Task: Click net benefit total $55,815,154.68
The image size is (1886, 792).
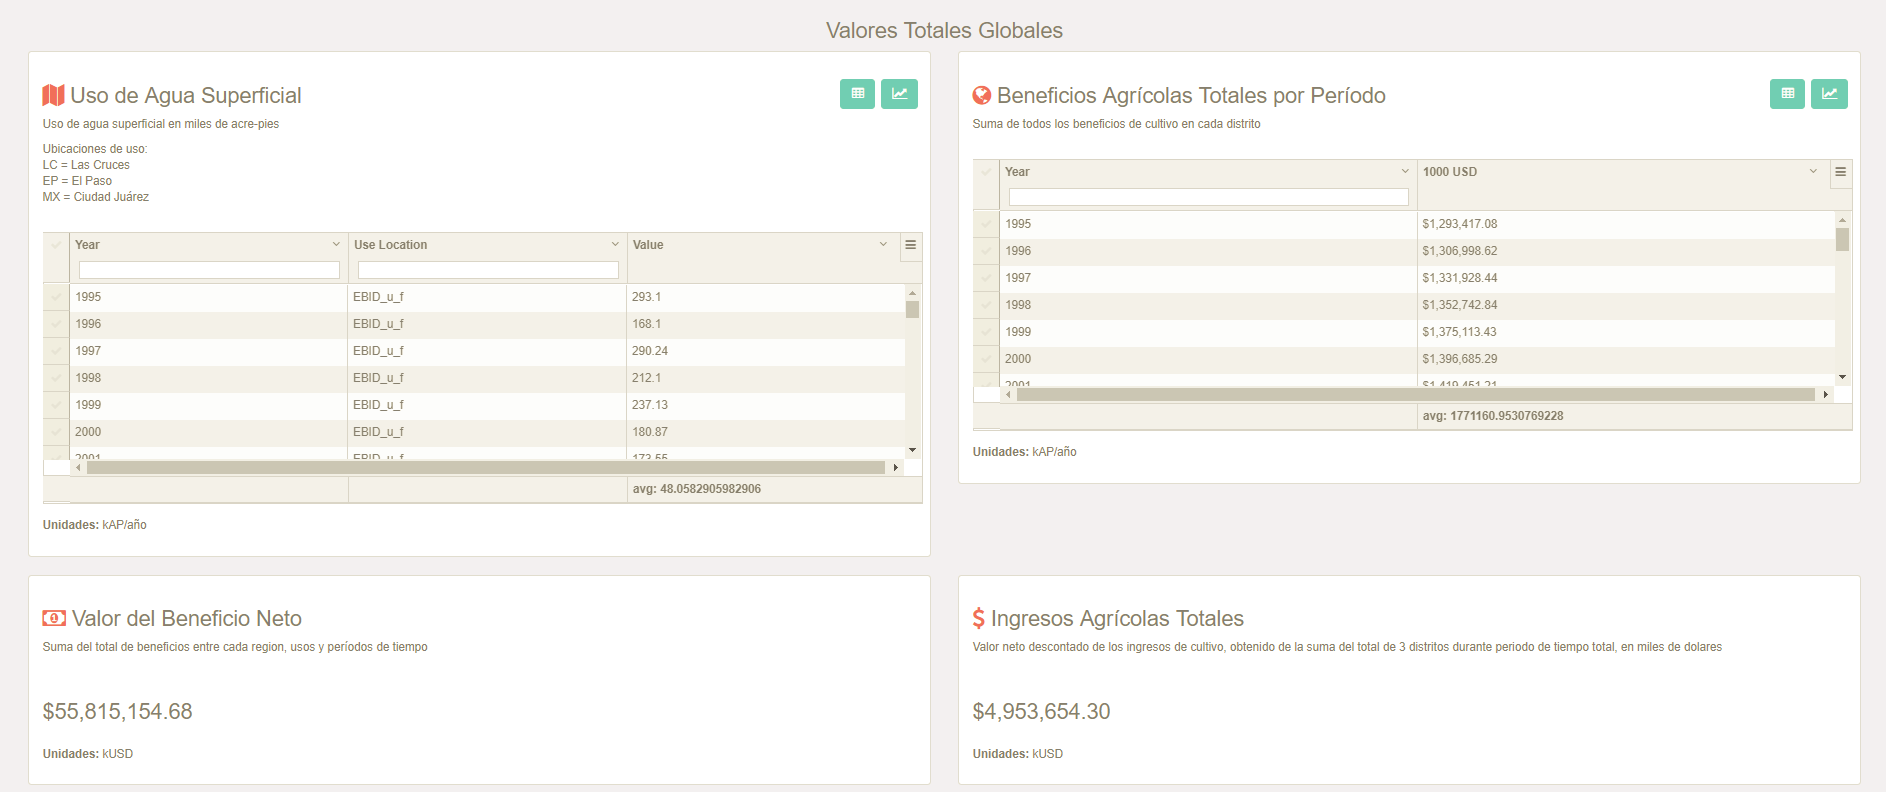Action: pos(117,711)
